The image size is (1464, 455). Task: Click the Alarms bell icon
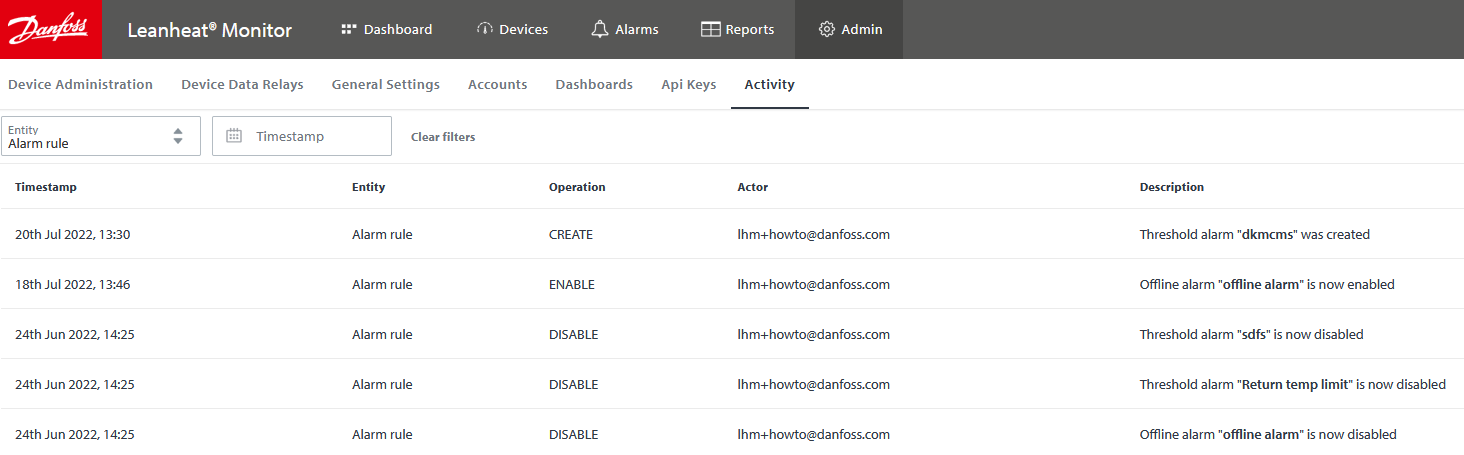pos(600,29)
